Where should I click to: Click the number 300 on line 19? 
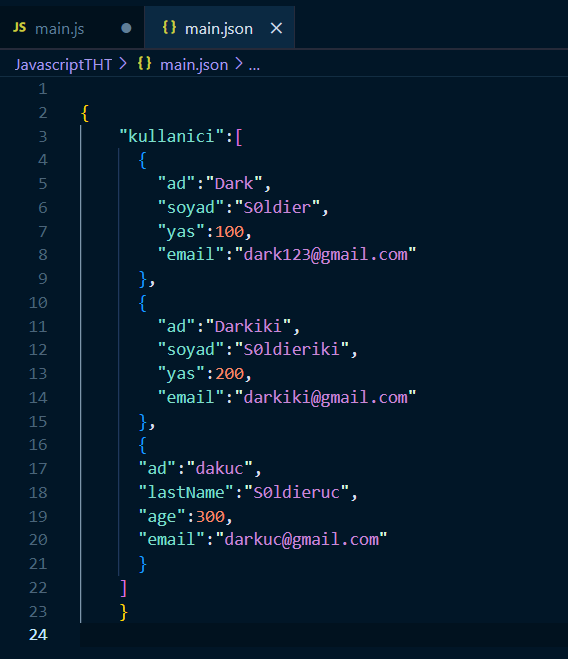[211, 517]
